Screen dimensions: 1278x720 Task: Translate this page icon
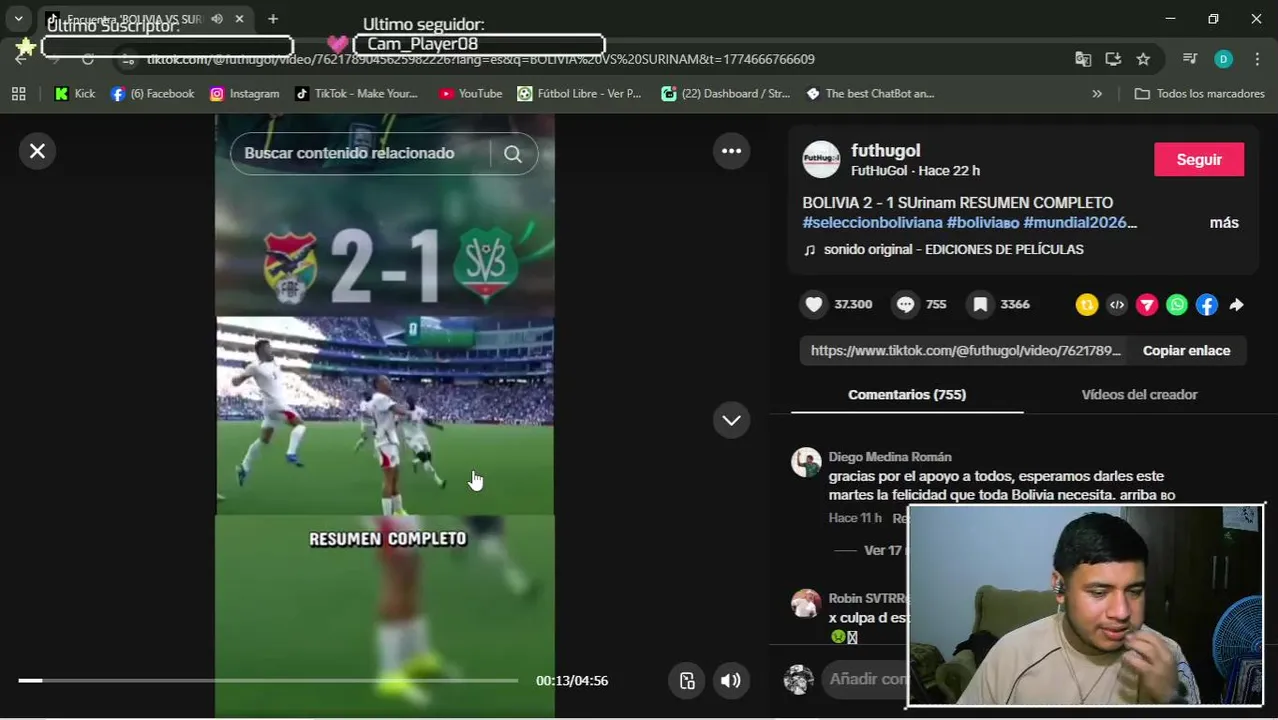pos(1083,60)
